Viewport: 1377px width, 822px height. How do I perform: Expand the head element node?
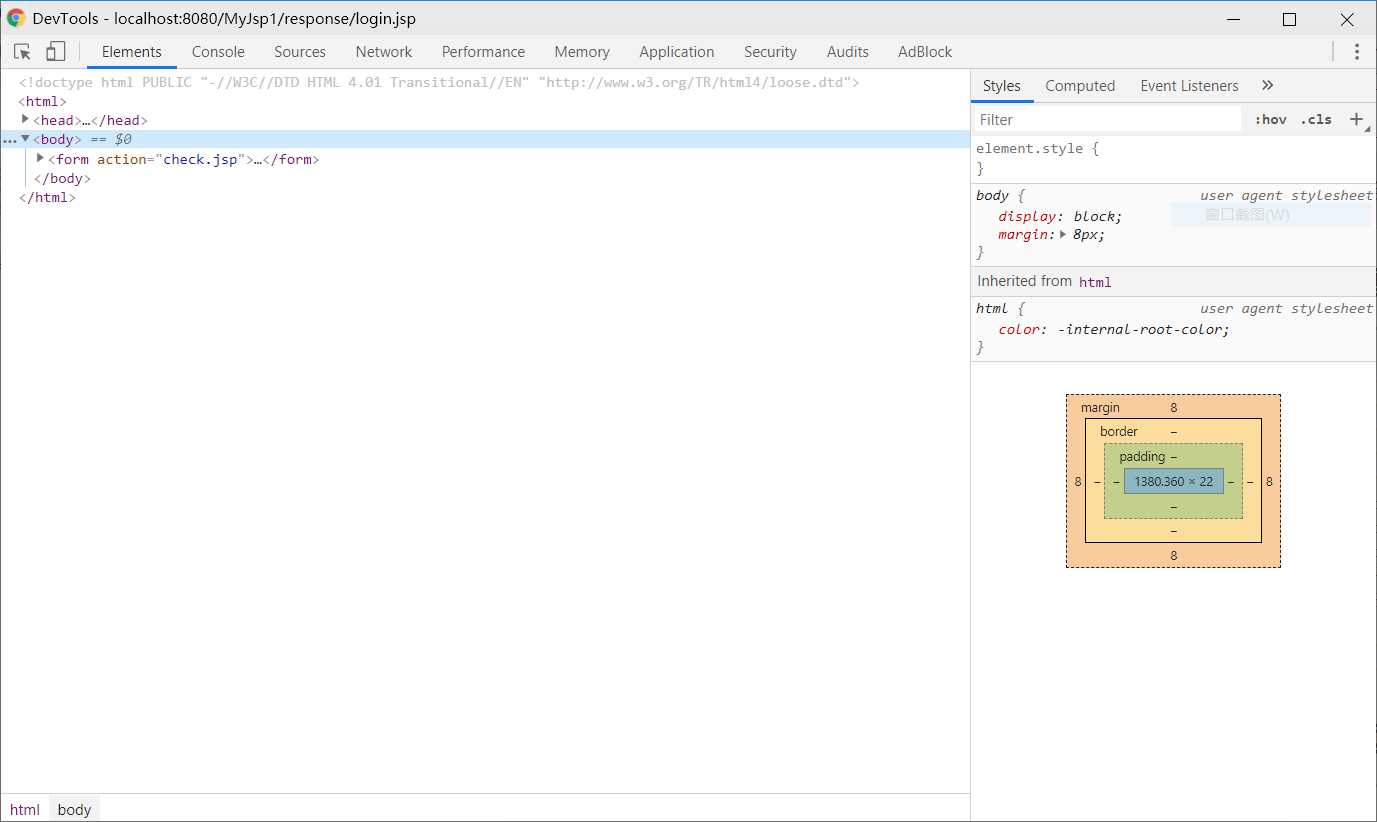tap(26, 119)
